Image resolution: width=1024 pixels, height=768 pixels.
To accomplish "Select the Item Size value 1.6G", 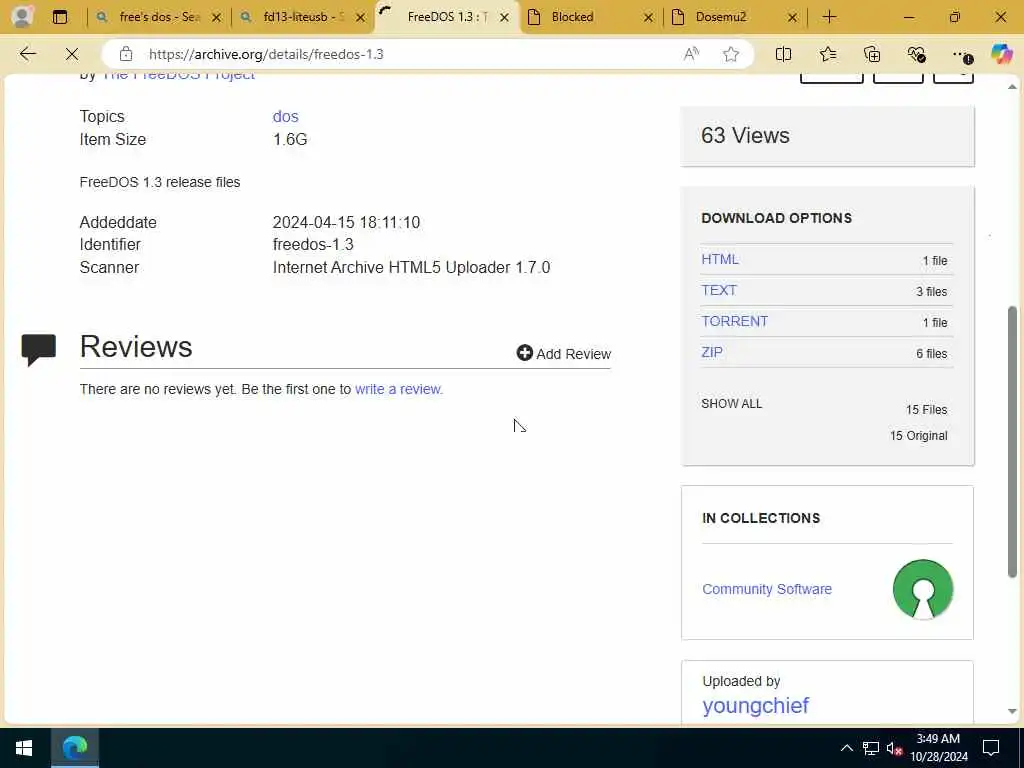I will click(x=290, y=139).
